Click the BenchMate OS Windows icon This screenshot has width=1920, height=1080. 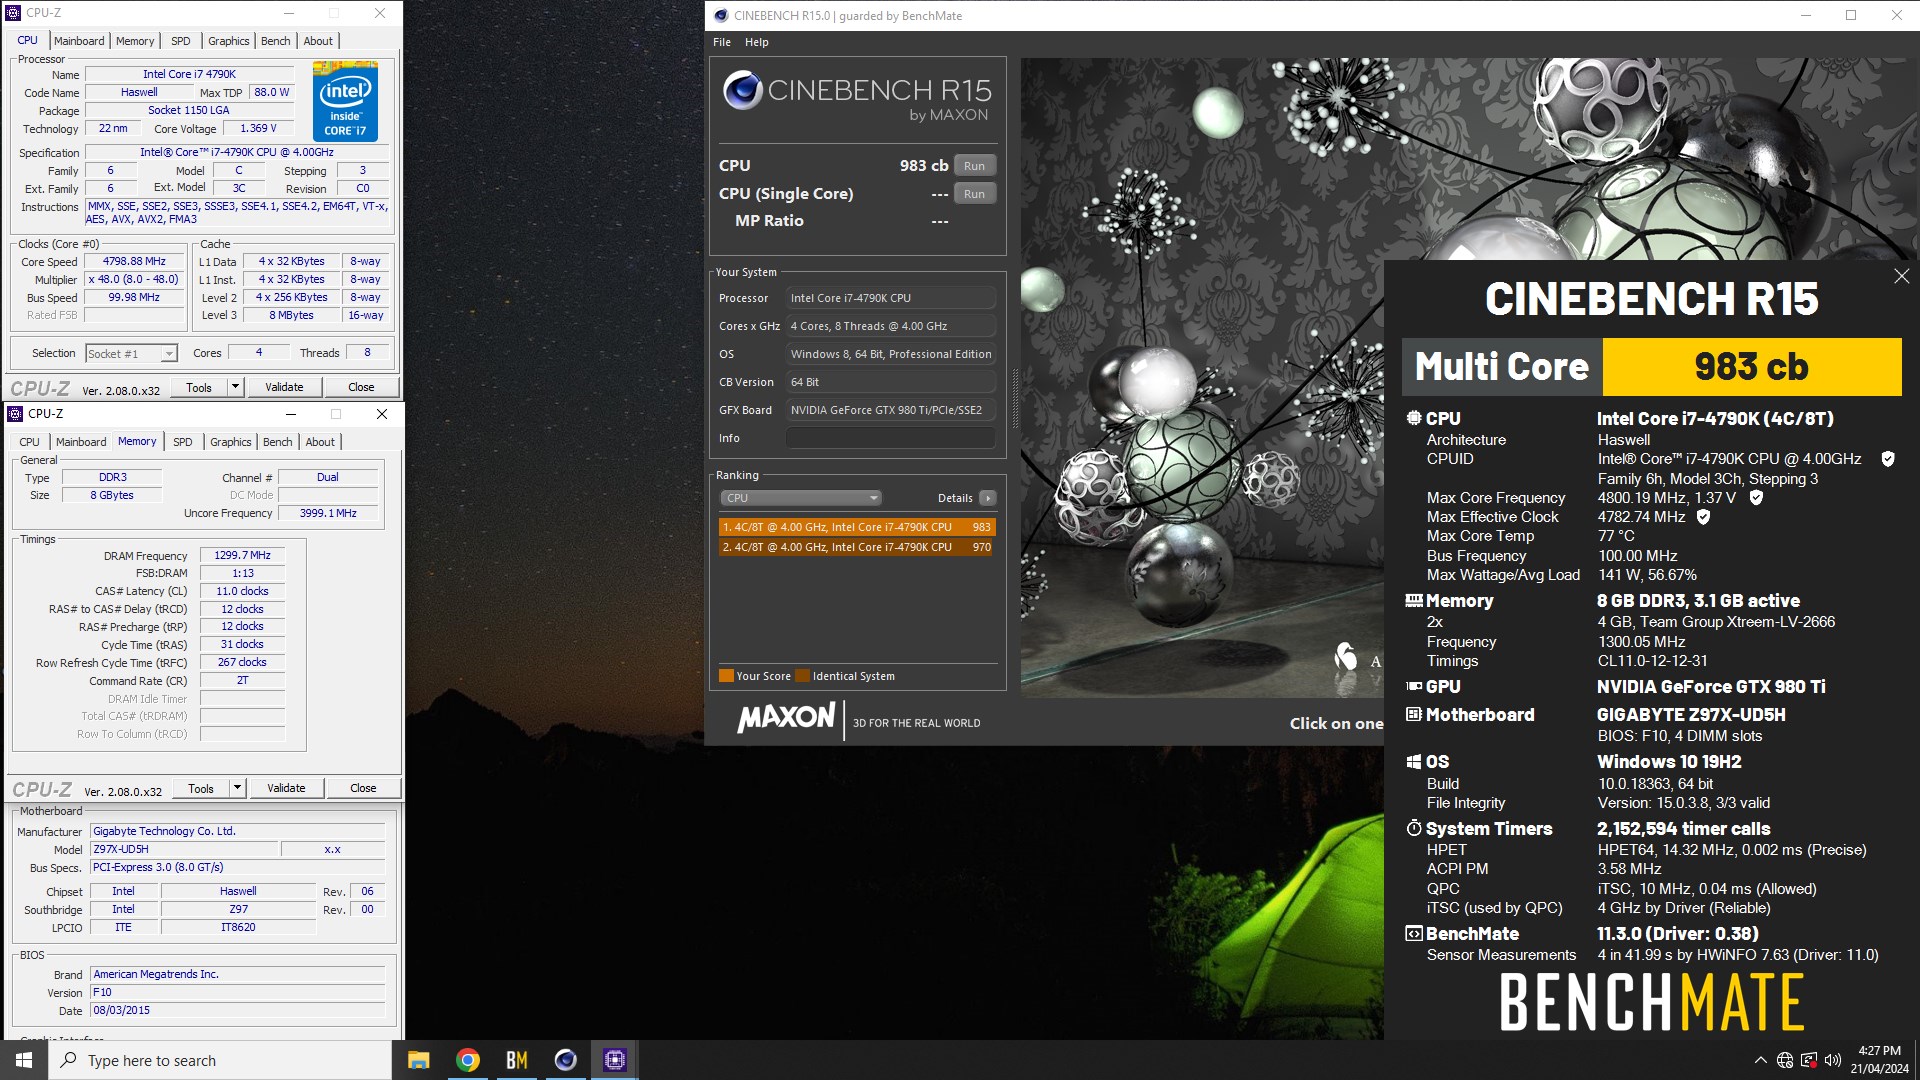(1413, 762)
